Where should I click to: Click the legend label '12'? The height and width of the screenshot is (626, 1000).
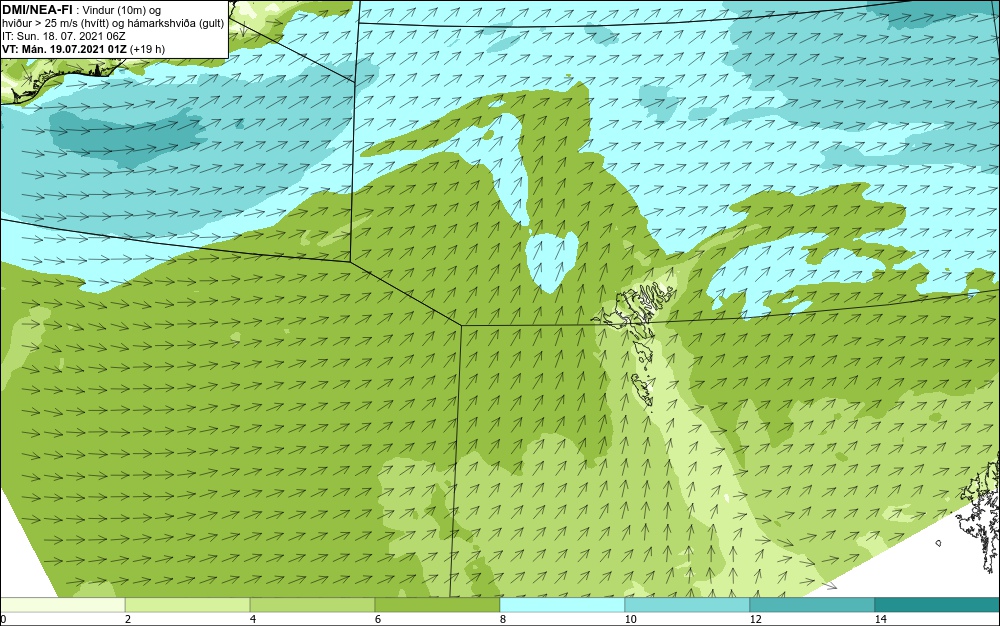[x=756, y=619]
